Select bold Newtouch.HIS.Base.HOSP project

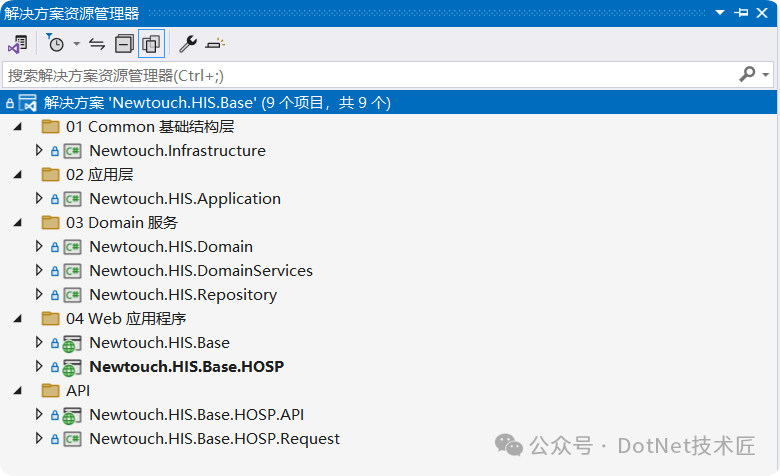point(187,367)
